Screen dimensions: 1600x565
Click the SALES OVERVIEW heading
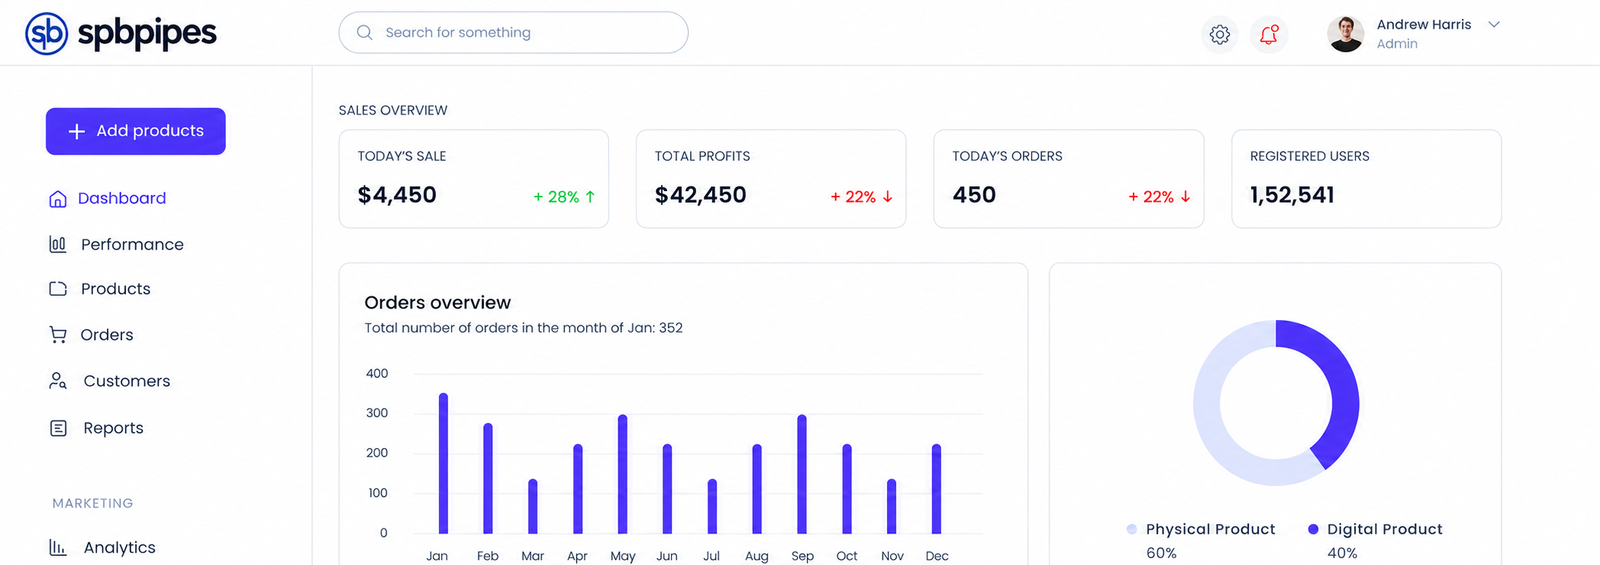(x=393, y=110)
